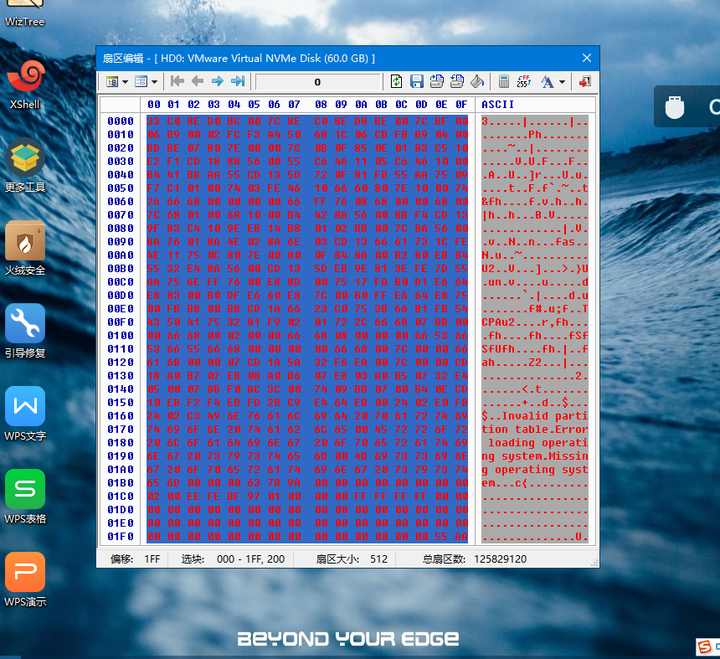
Task: Click the sector number input field
Action: [x=318, y=82]
